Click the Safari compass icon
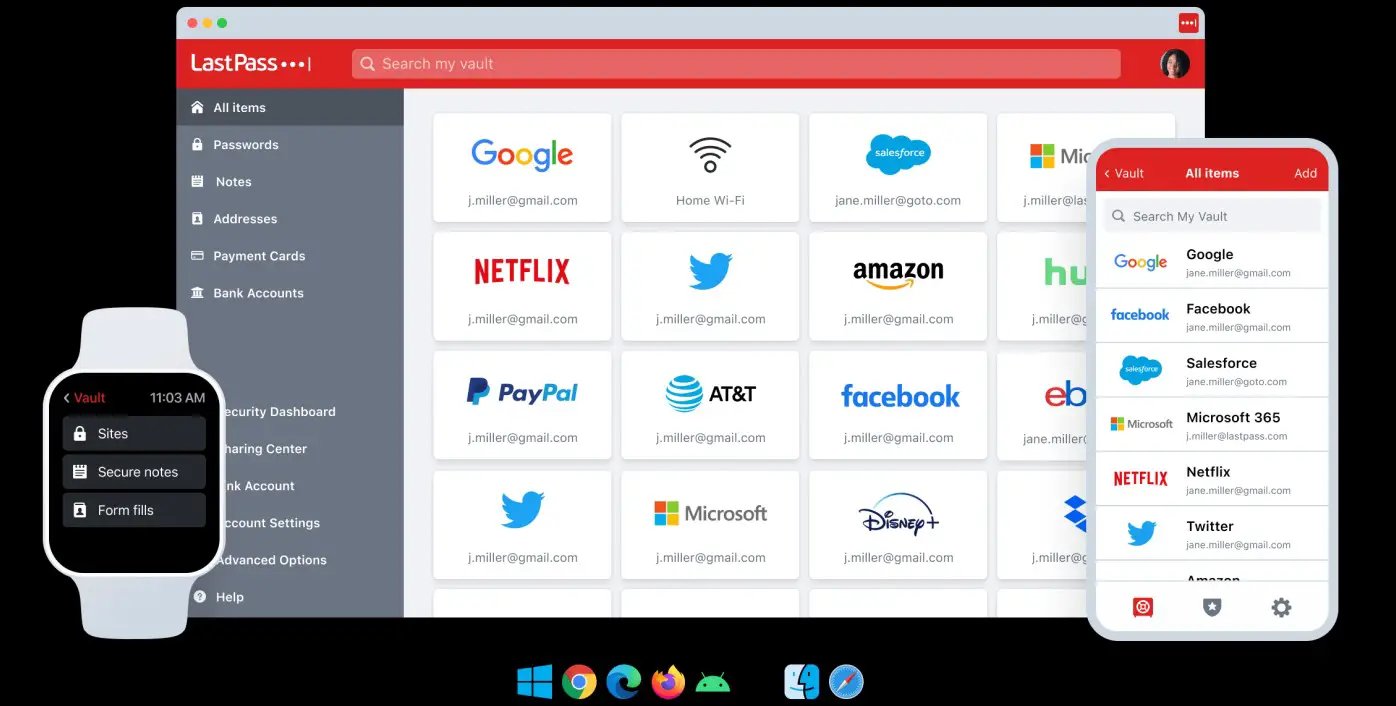Viewport: 1396px width, 706px height. pos(846,682)
